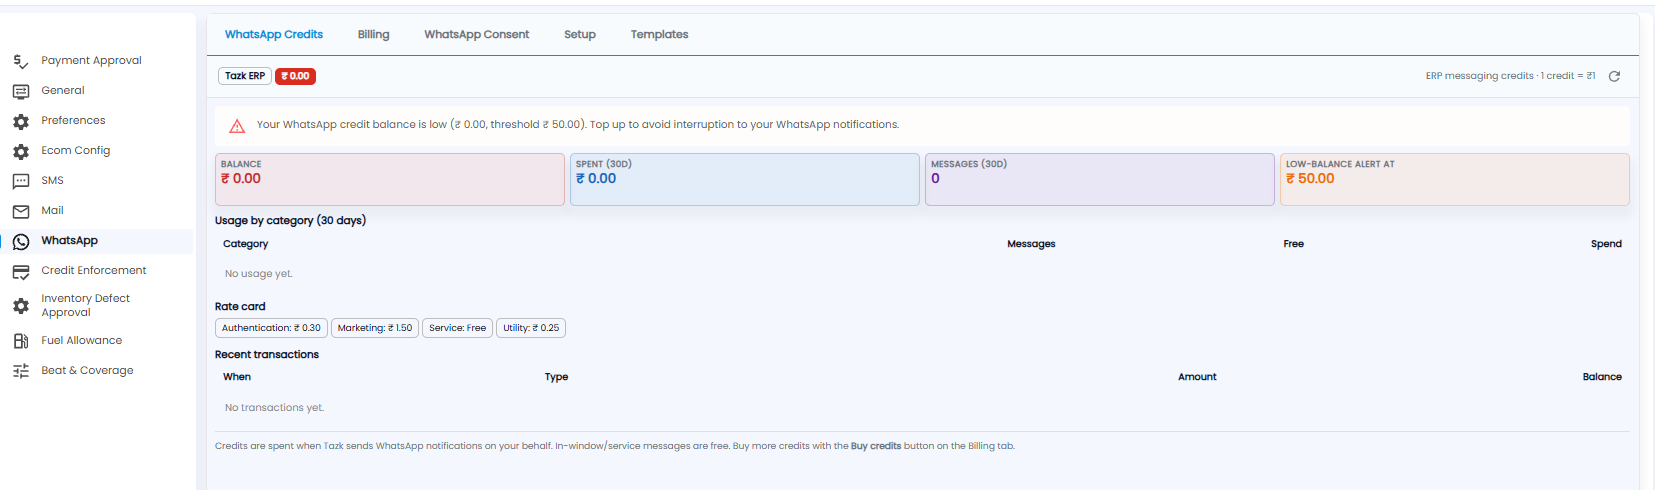The image size is (1655, 490).
Task: Click the Spent (30D) card
Action: pos(745,179)
